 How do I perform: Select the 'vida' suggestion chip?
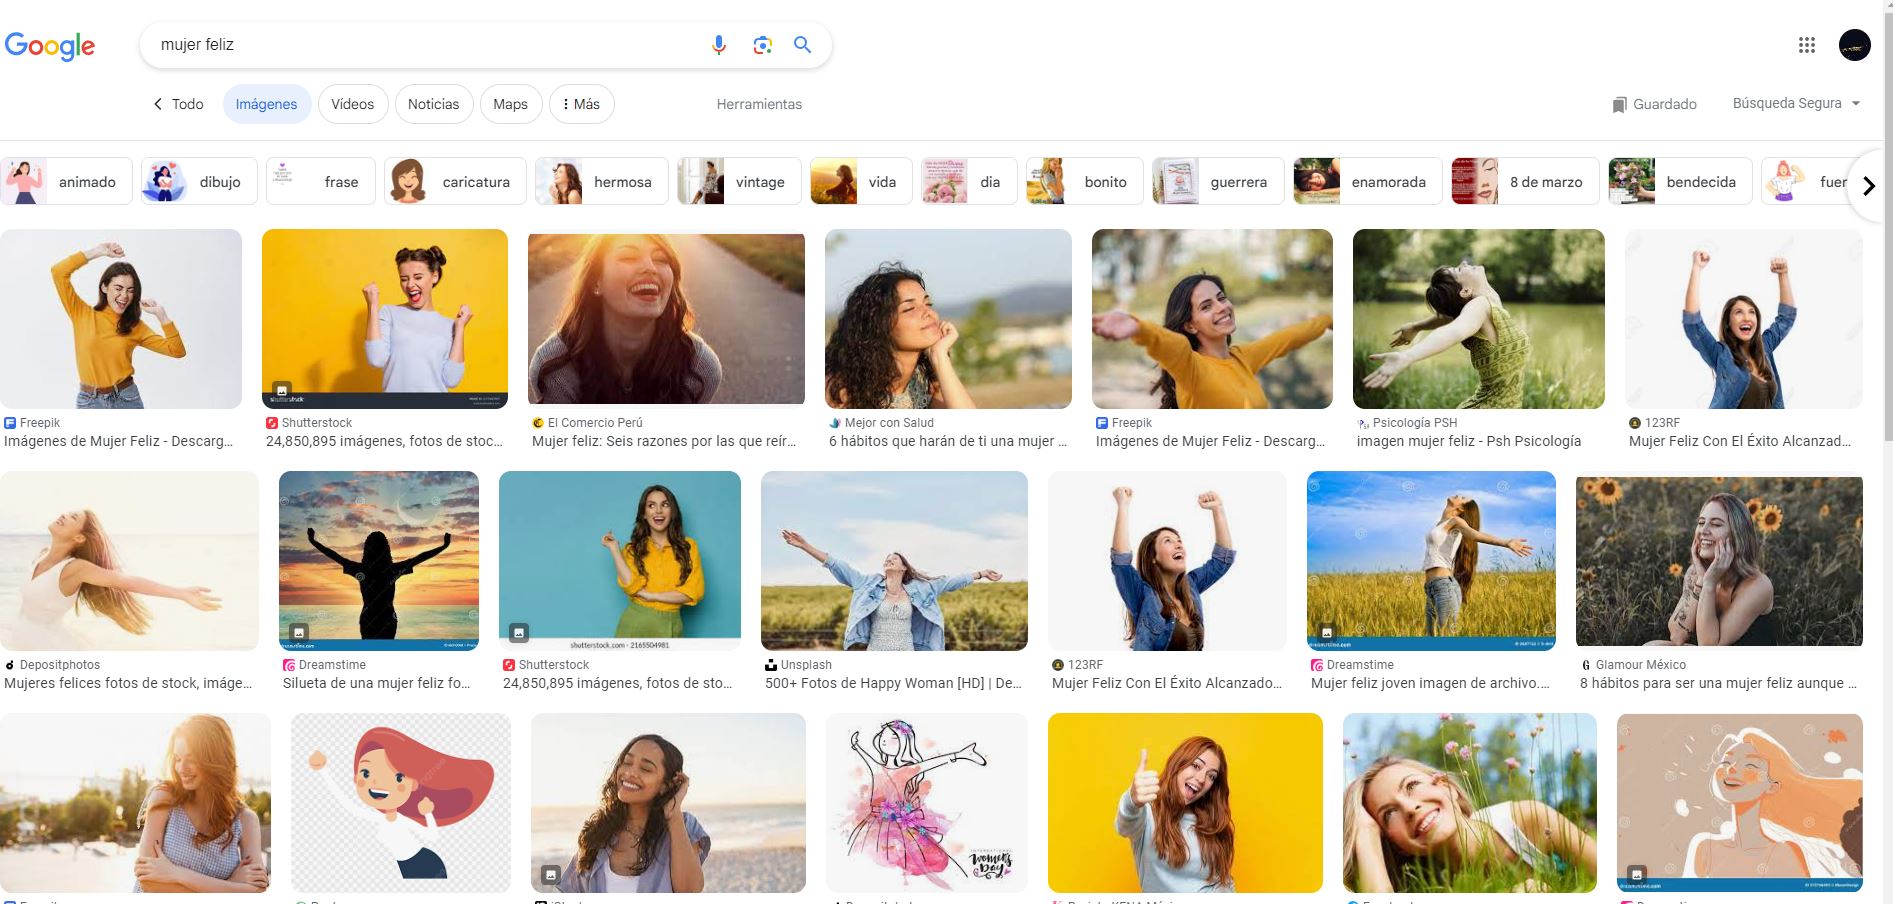click(x=861, y=182)
